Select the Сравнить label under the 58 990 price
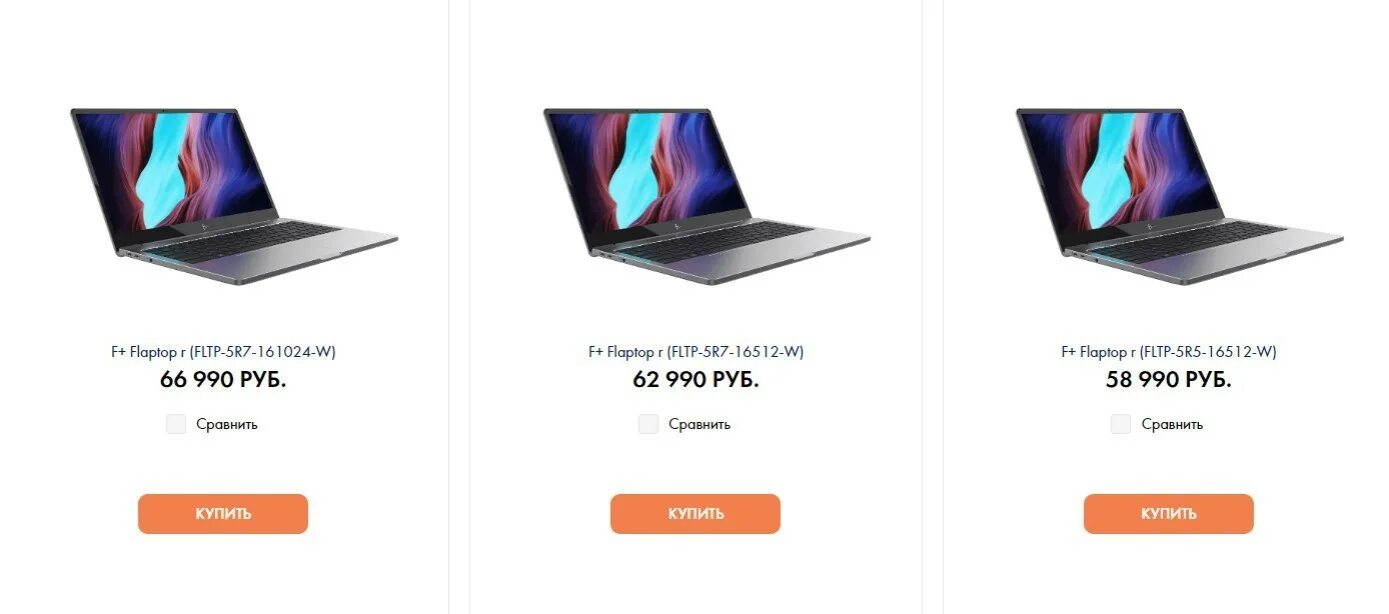This screenshot has height=614, width=1389. point(1172,424)
